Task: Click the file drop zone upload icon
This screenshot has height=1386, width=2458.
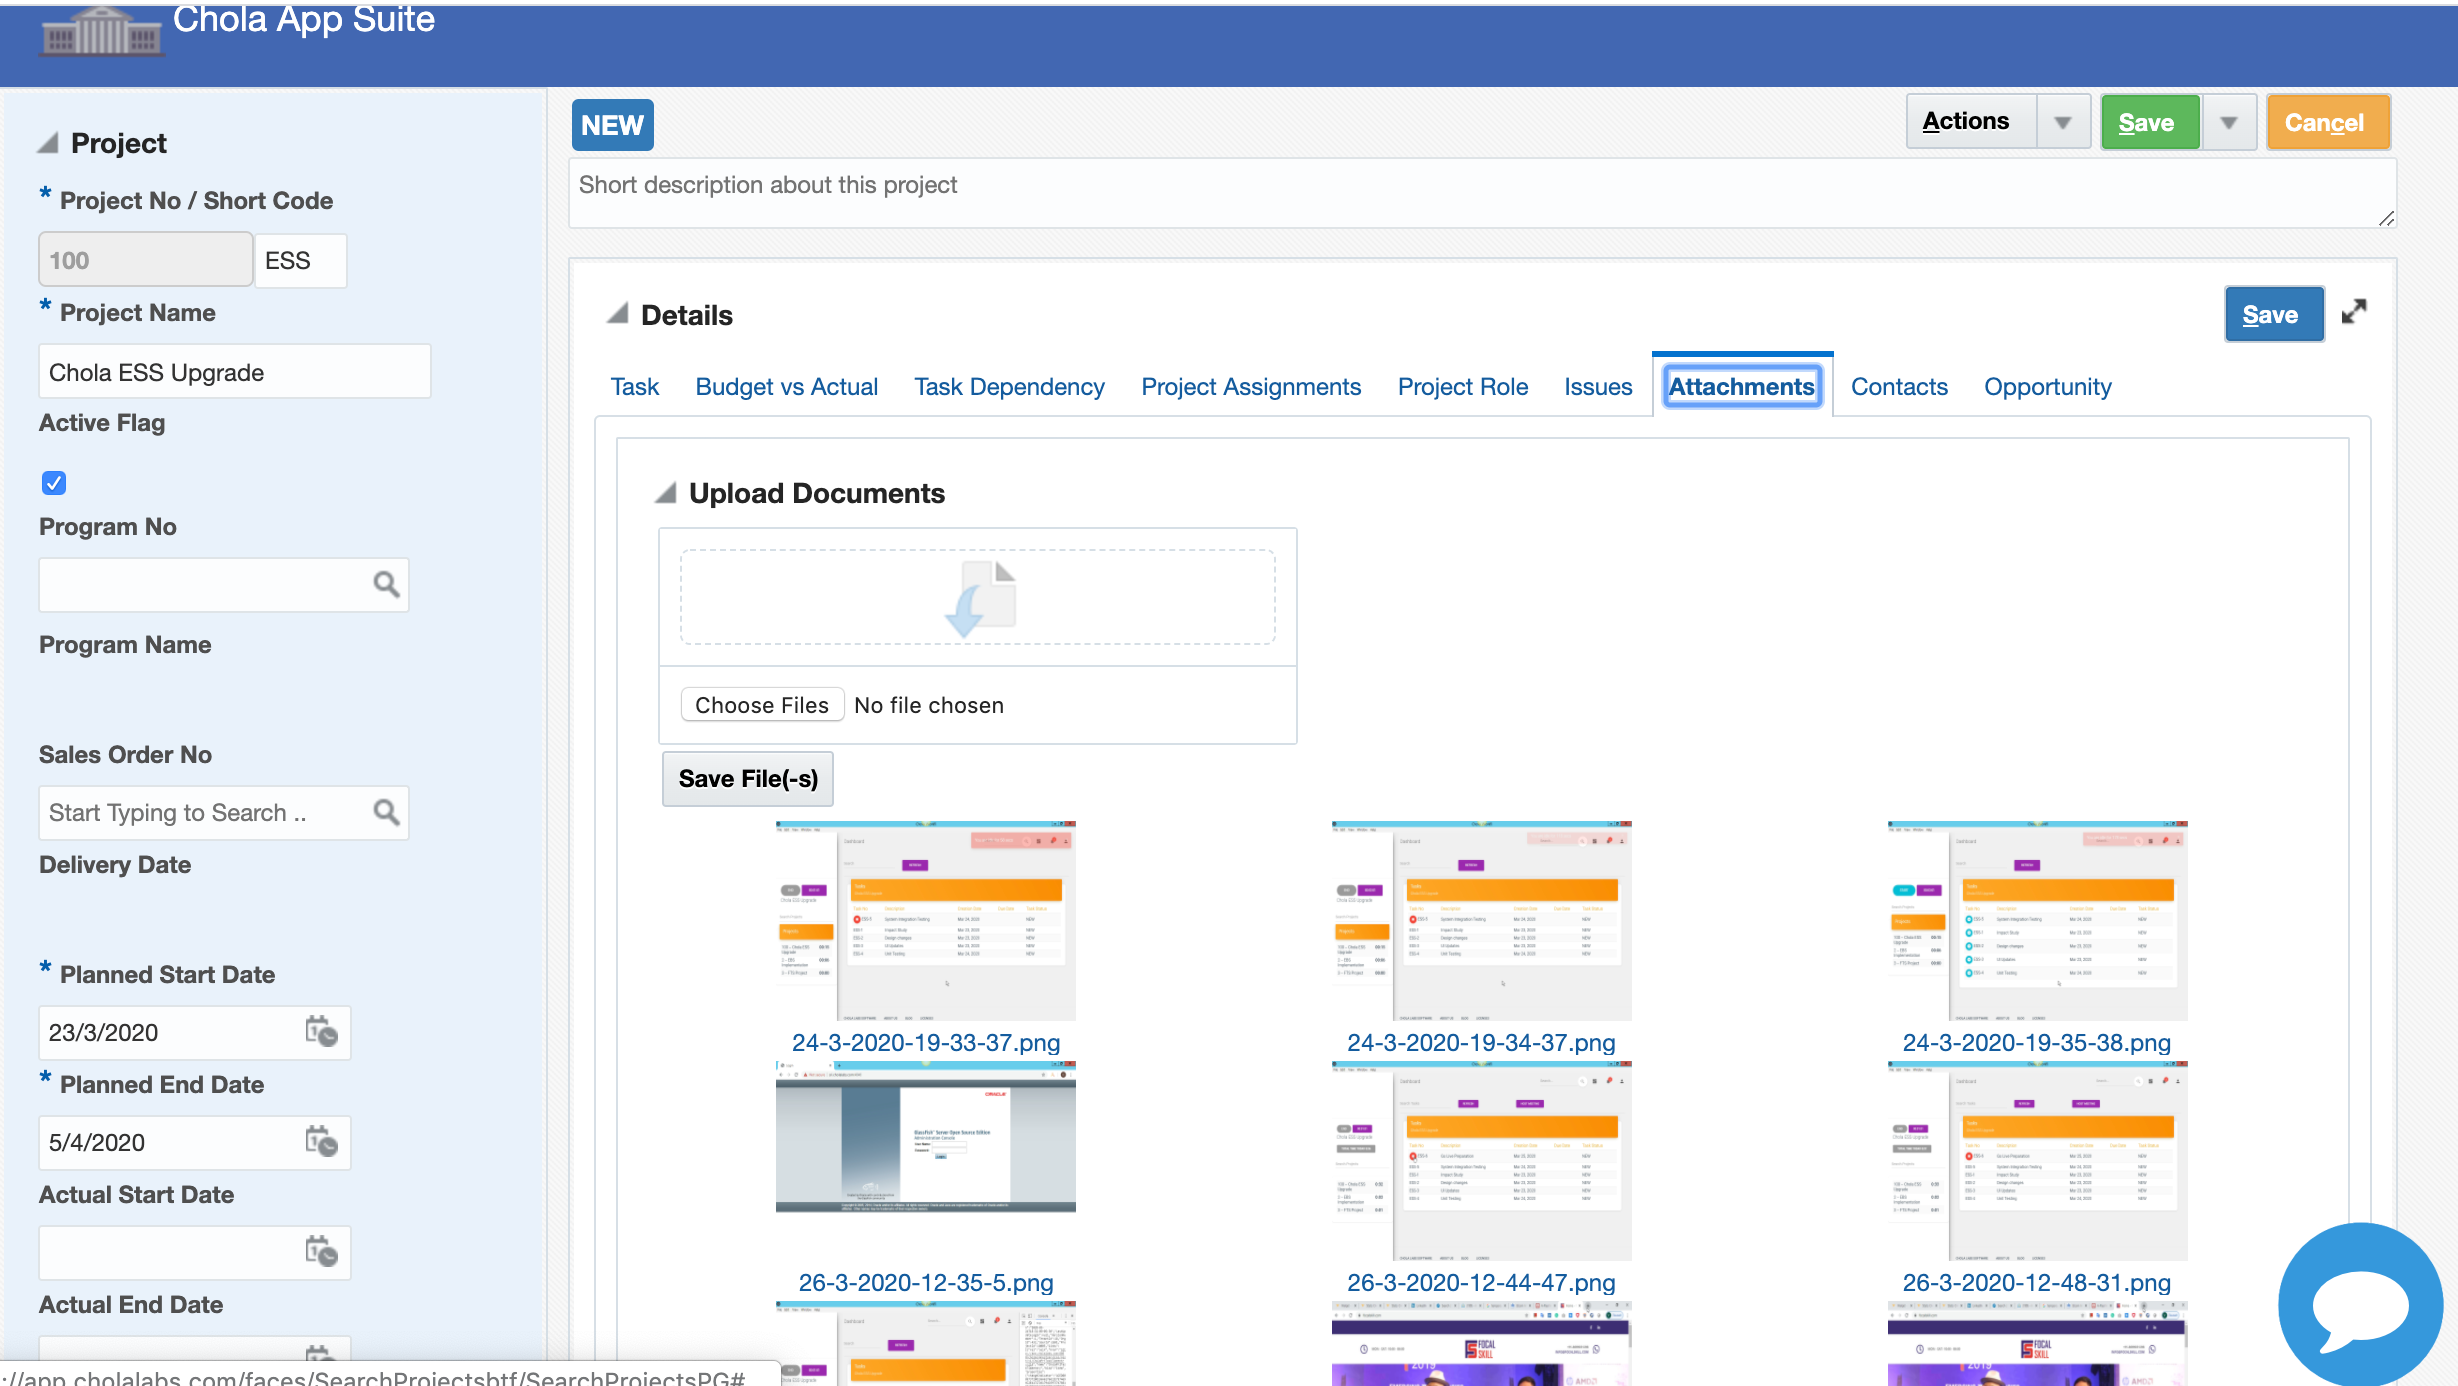Action: 979,598
